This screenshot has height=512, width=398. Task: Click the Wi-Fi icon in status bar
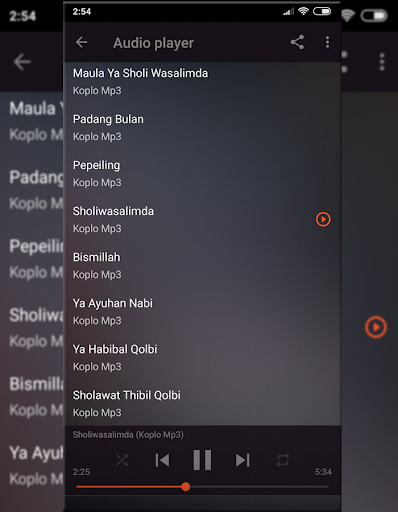(303, 11)
